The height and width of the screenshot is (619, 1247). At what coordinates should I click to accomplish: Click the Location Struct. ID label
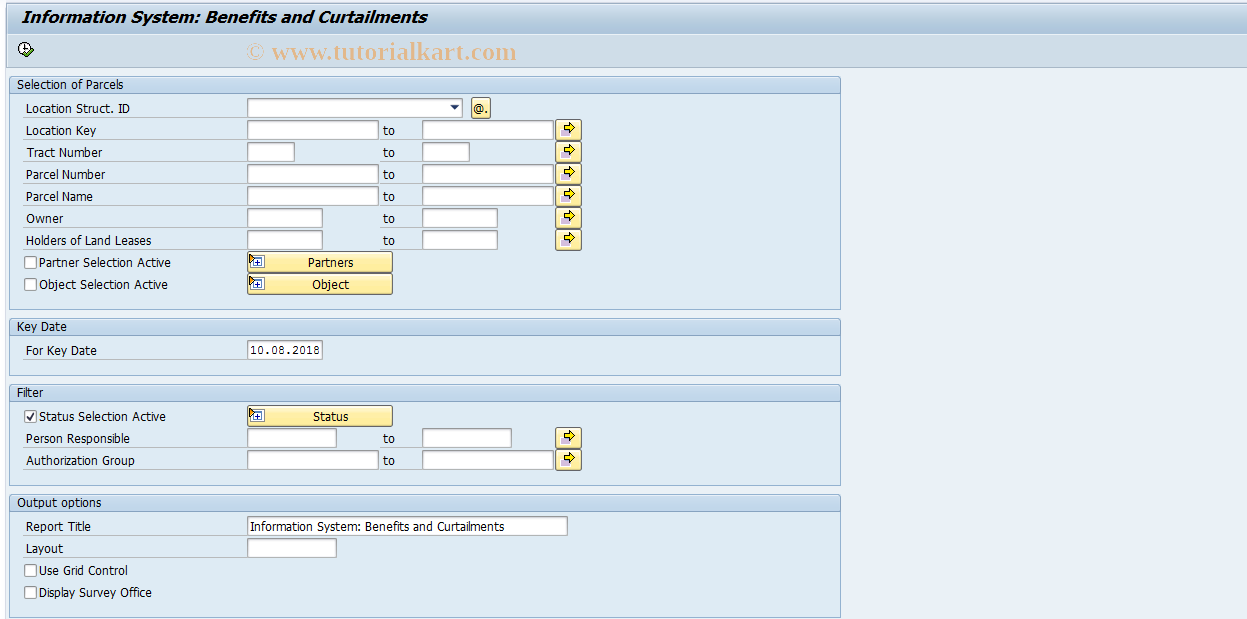pyautogui.click(x=78, y=108)
